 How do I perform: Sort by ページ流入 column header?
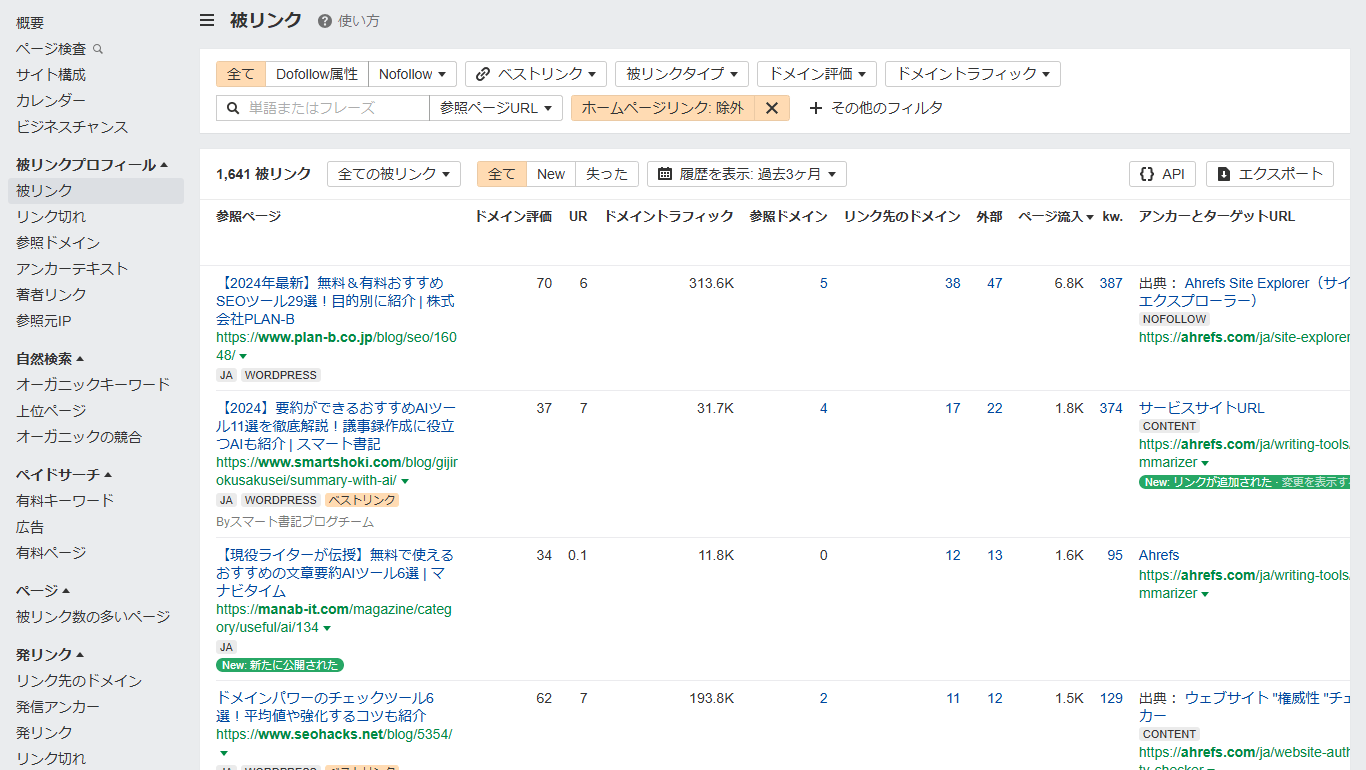1055,216
